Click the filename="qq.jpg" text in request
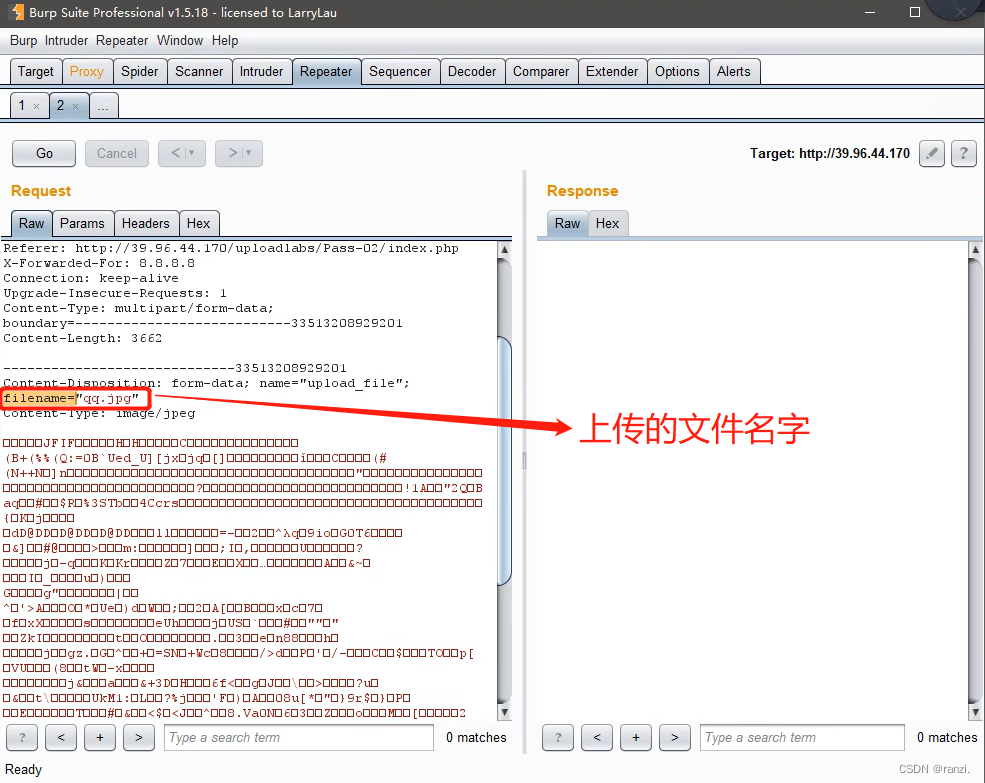Viewport: 985px width, 783px height. [x=71, y=398]
